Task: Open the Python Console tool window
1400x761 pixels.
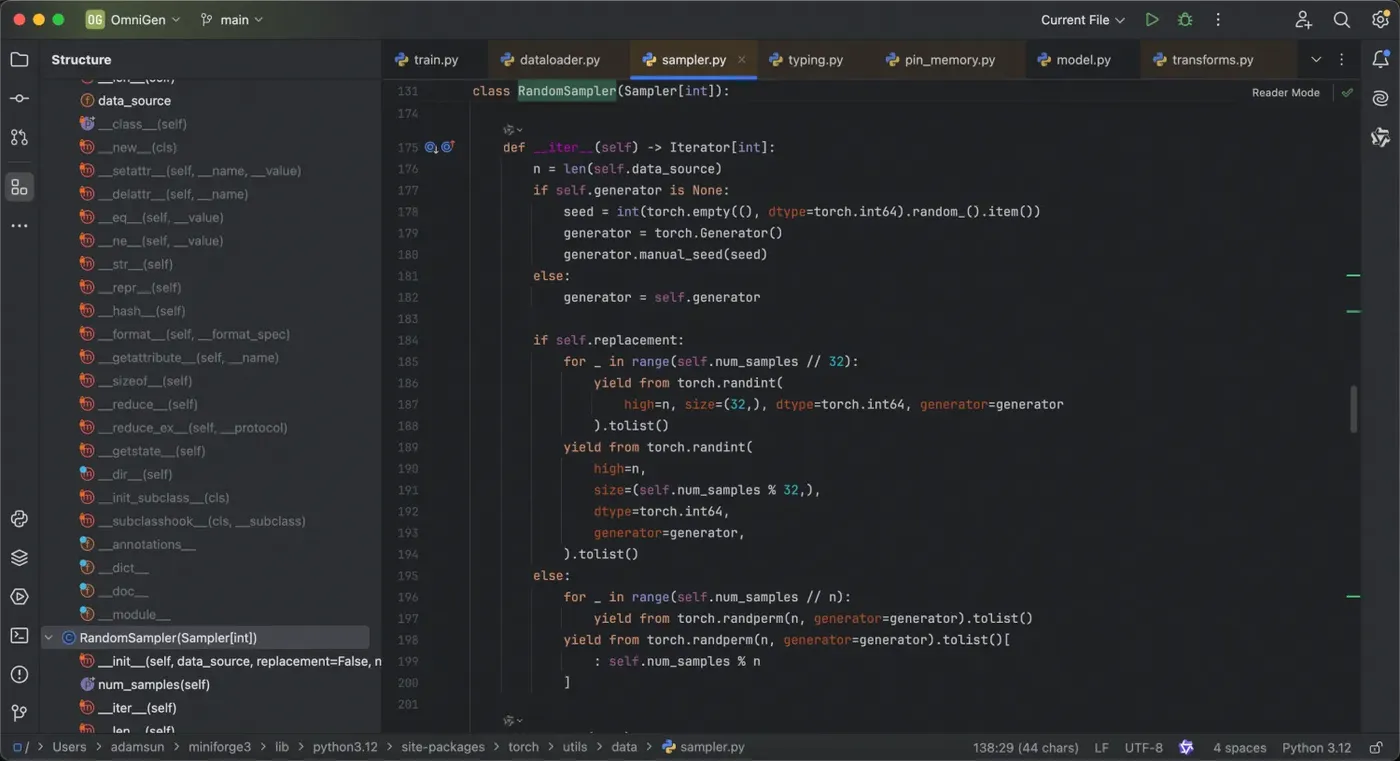Action: tap(19, 519)
